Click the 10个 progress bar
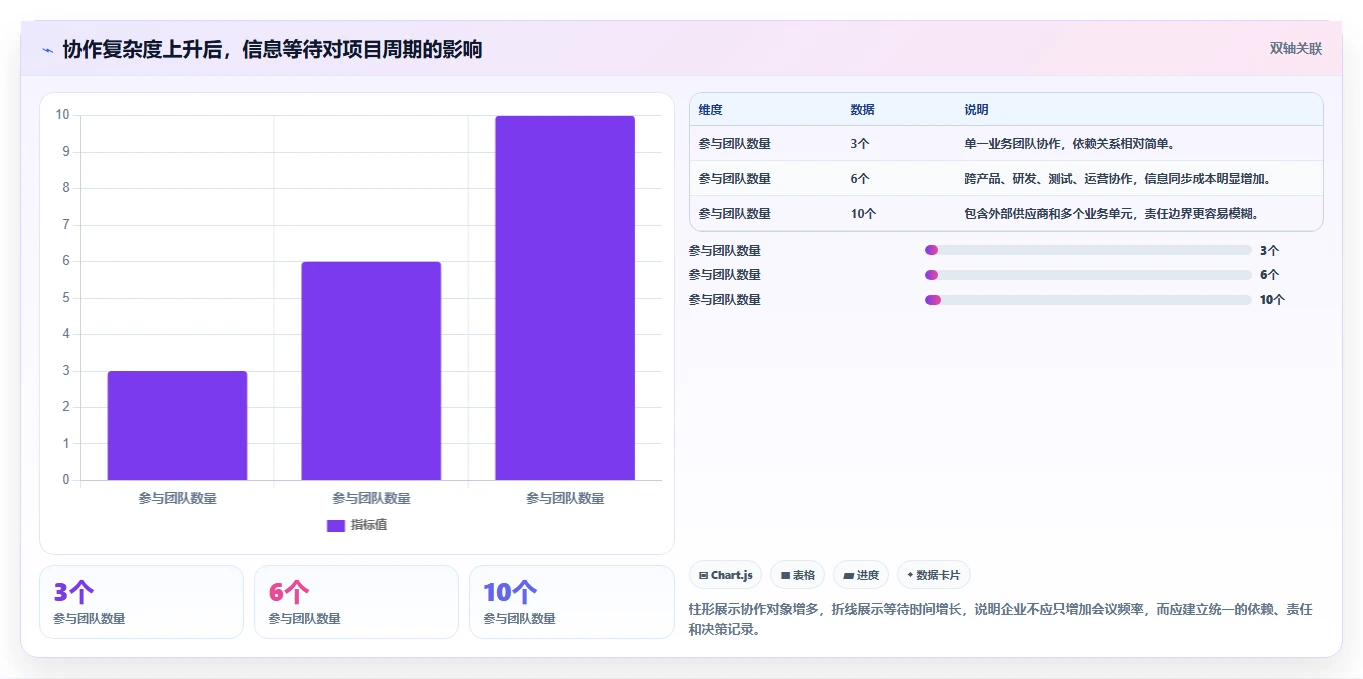 pyautogui.click(x=1088, y=299)
